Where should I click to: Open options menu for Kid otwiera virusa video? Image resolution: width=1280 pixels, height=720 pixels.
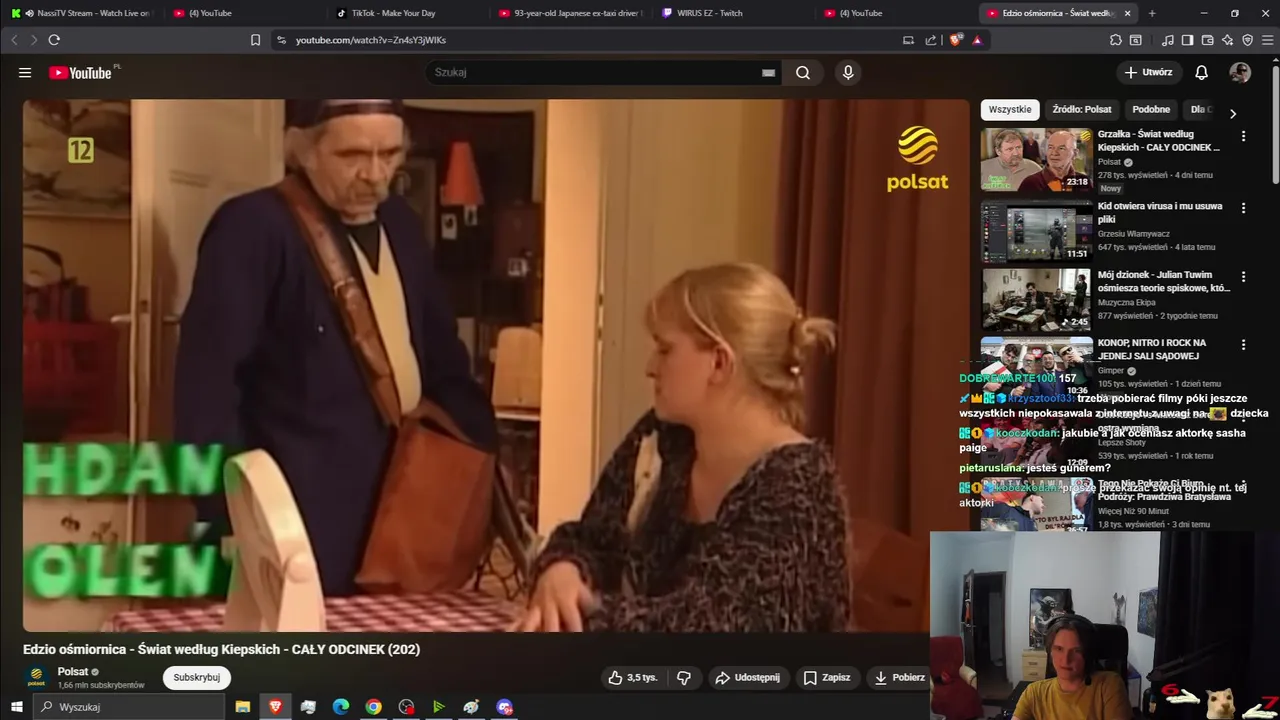(1243, 208)
